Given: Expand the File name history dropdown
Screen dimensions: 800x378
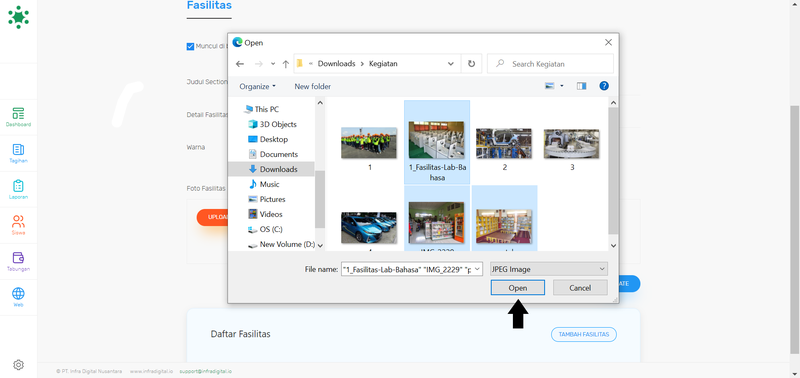Looking at the screenshot, I should coord(478,269).
